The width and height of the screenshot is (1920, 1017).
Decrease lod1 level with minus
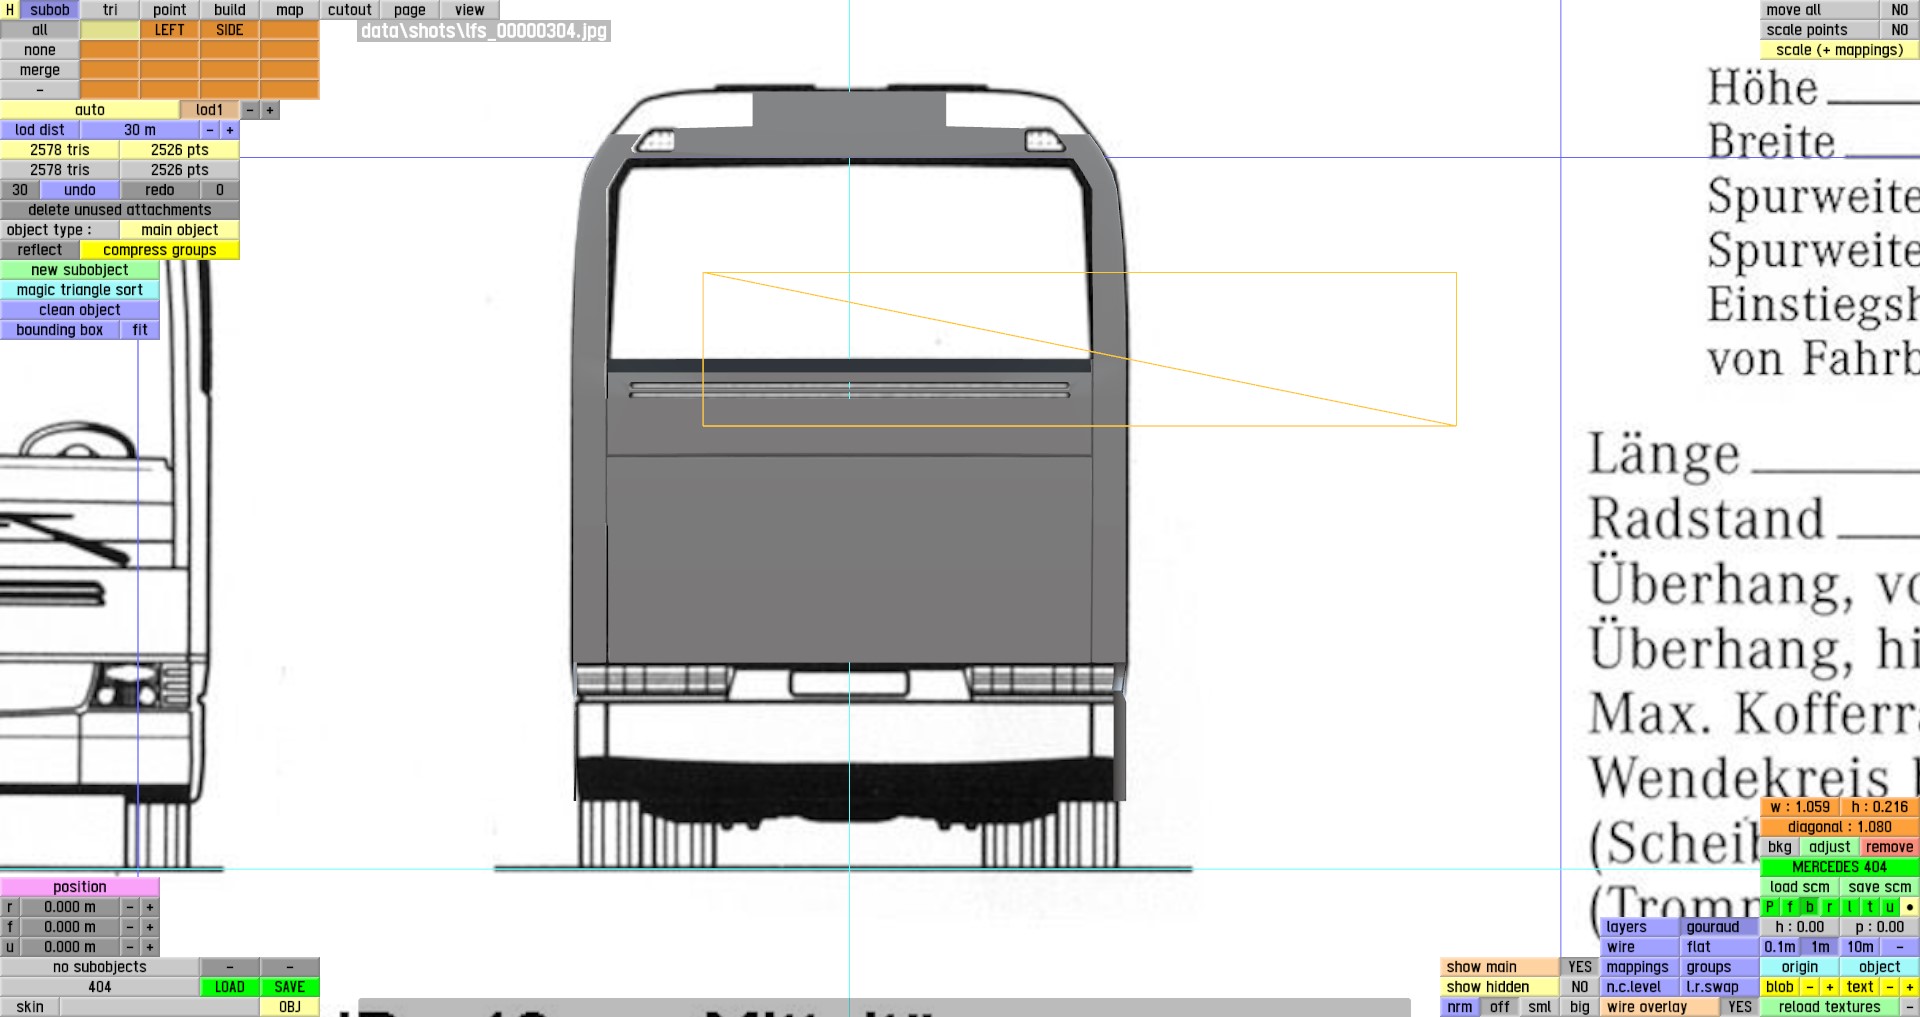tap(250, 110)
